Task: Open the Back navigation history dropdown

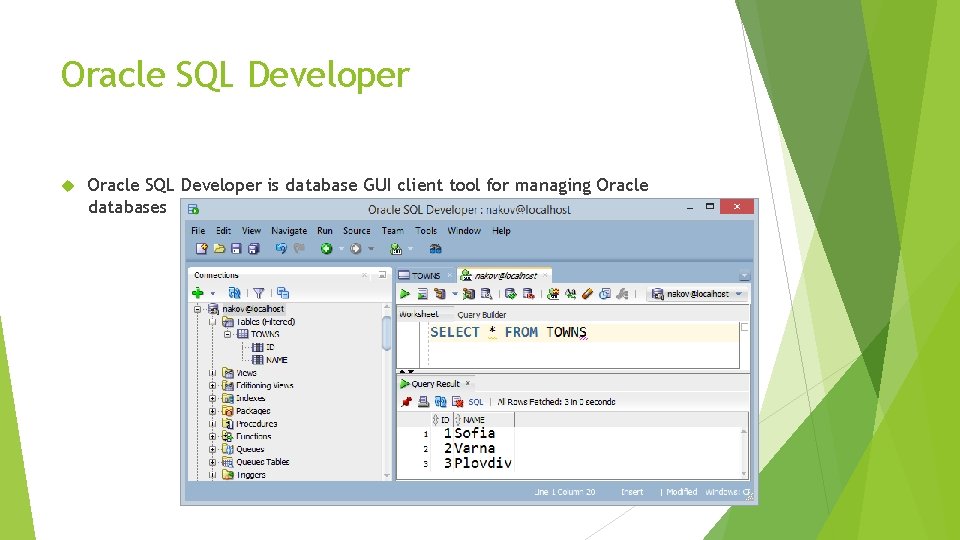Action: 341,249
